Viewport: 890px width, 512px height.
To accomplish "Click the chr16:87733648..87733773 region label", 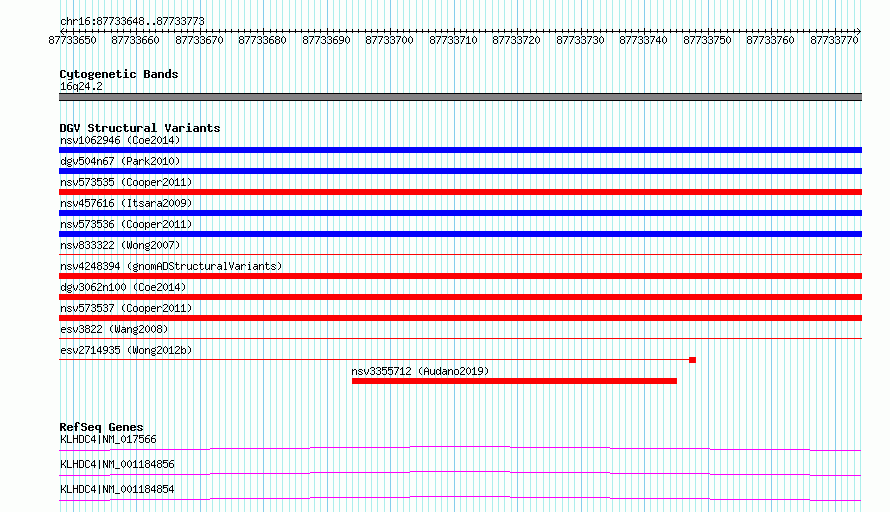I will (132, 22).
